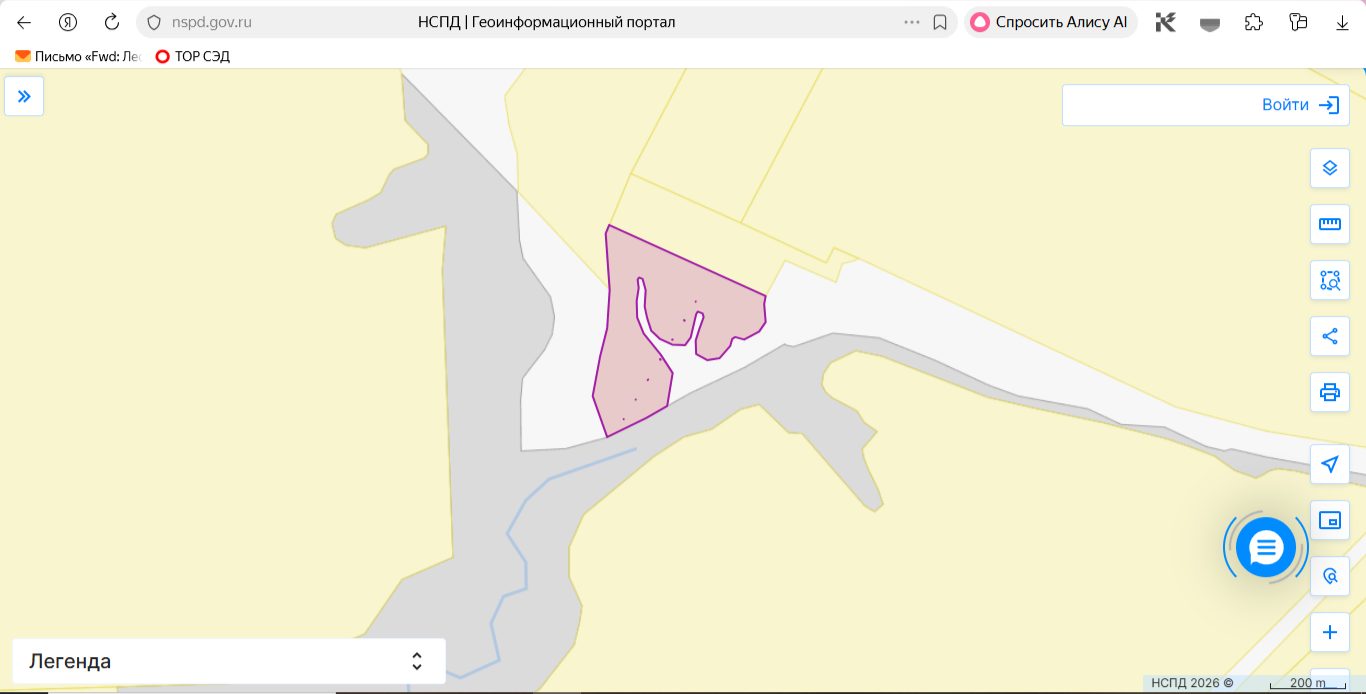Zoom in with the plus button
Screen dimensions: 1366x694
point(1330,632)
